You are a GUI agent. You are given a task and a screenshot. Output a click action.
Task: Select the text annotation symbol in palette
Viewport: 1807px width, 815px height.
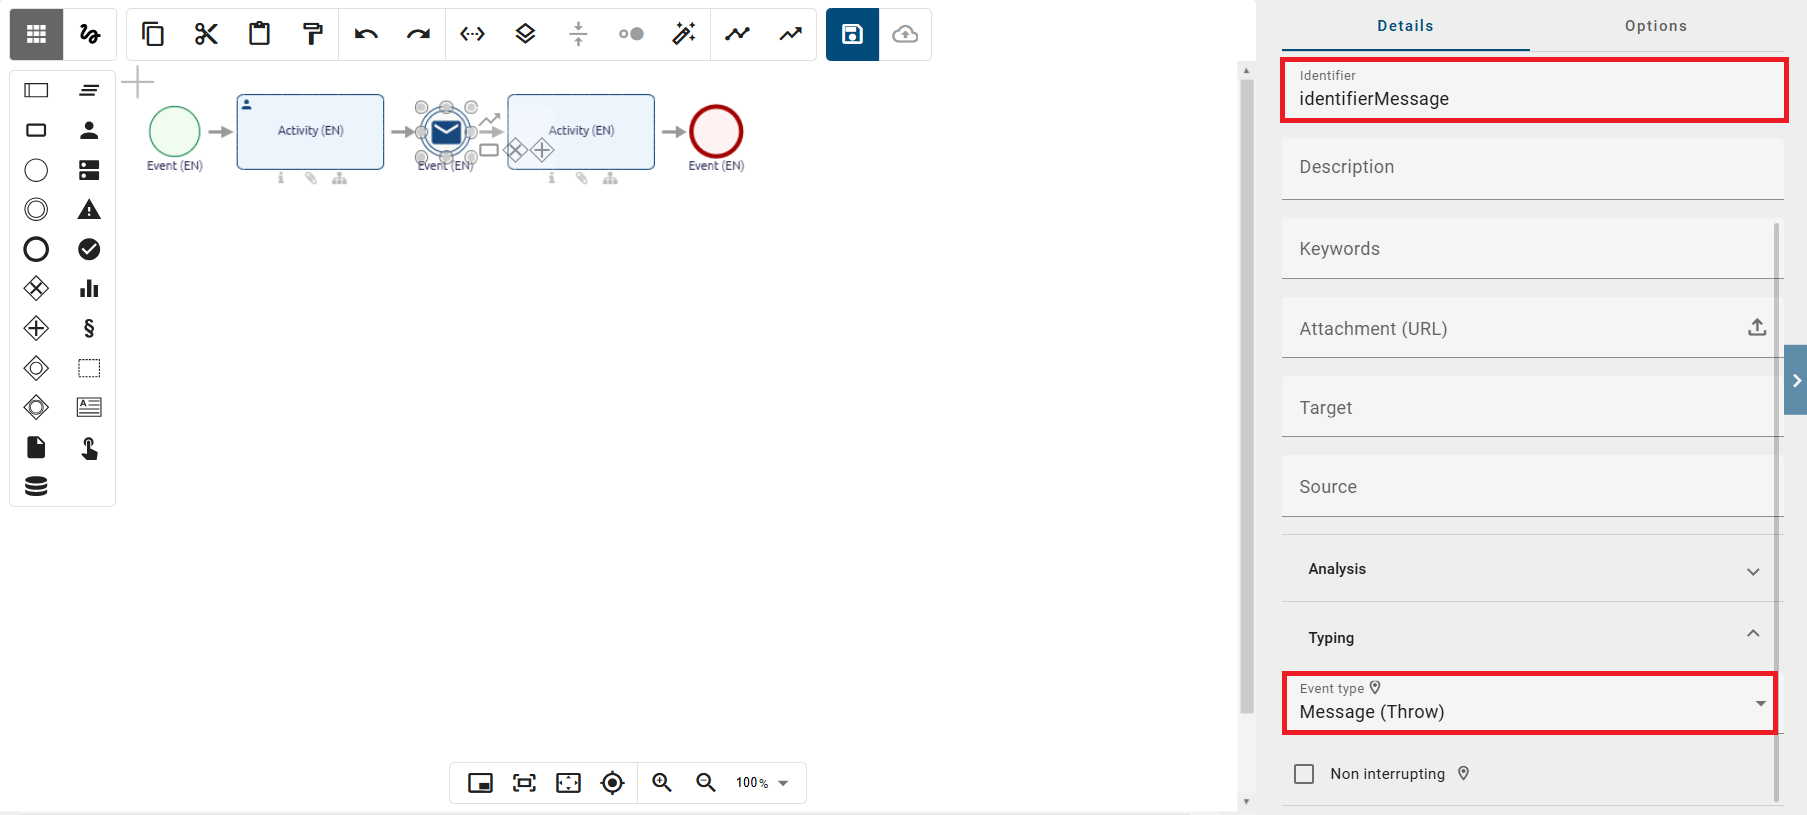89,407
